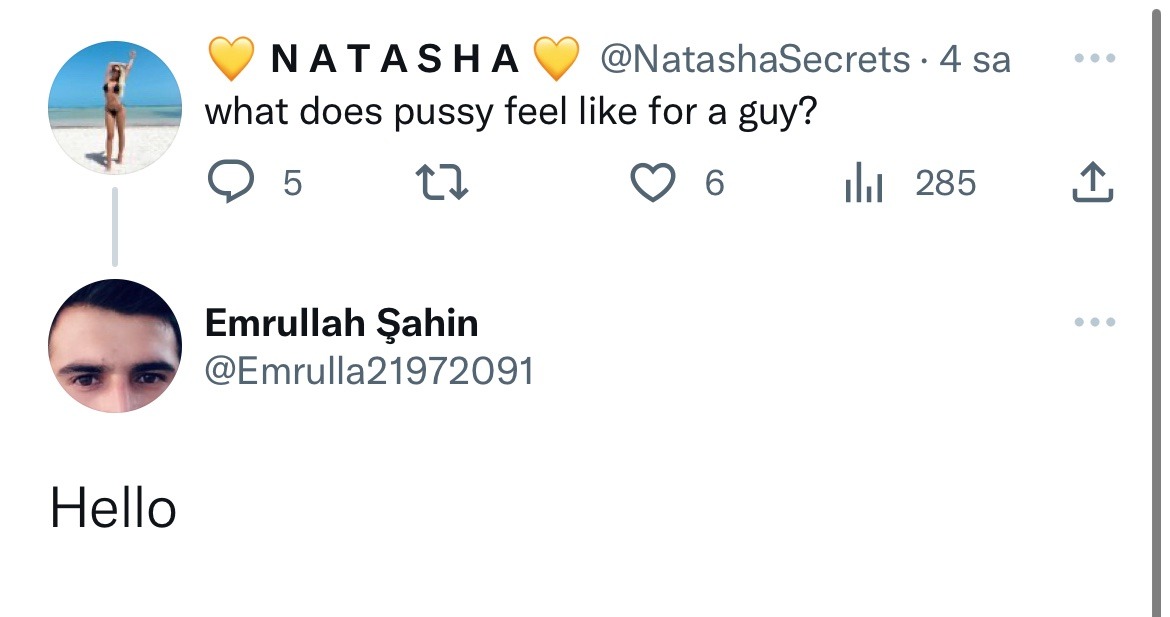This screenshot has width=1170, height=617.
Task: Click the @NatashaSecrets handle
Action: coord(754,60)
